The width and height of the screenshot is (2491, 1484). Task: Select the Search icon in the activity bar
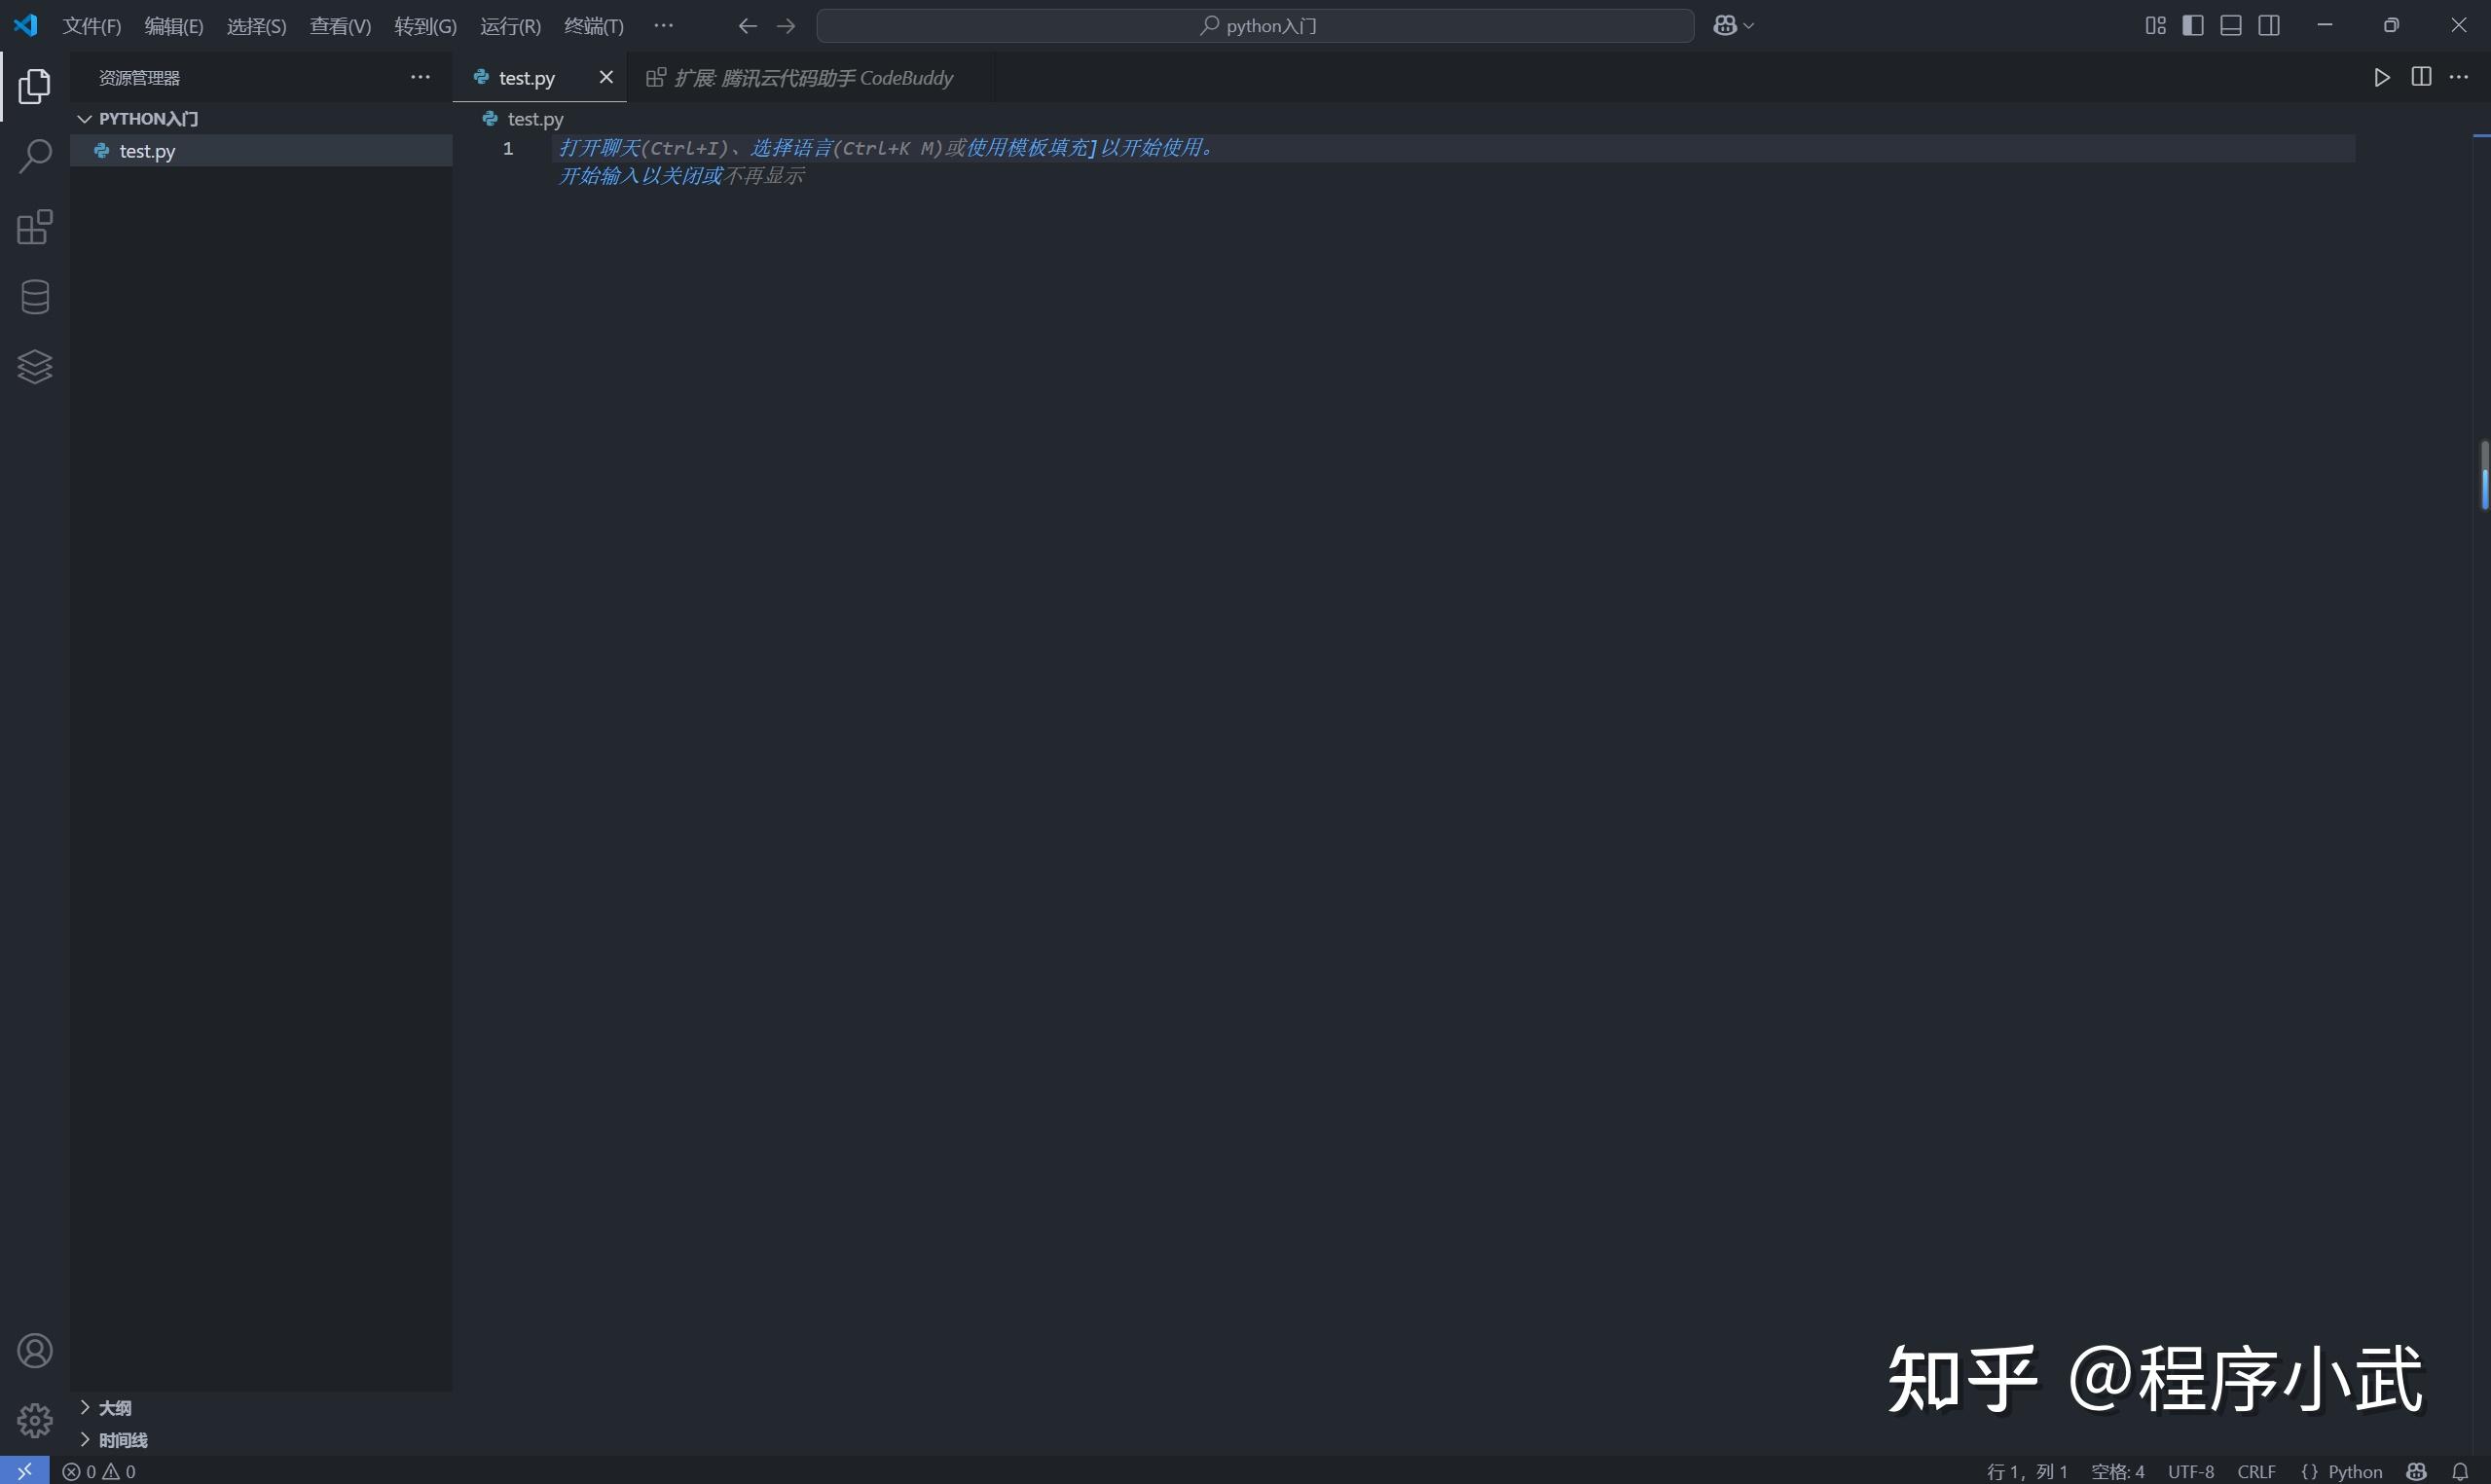click(35, 156)
